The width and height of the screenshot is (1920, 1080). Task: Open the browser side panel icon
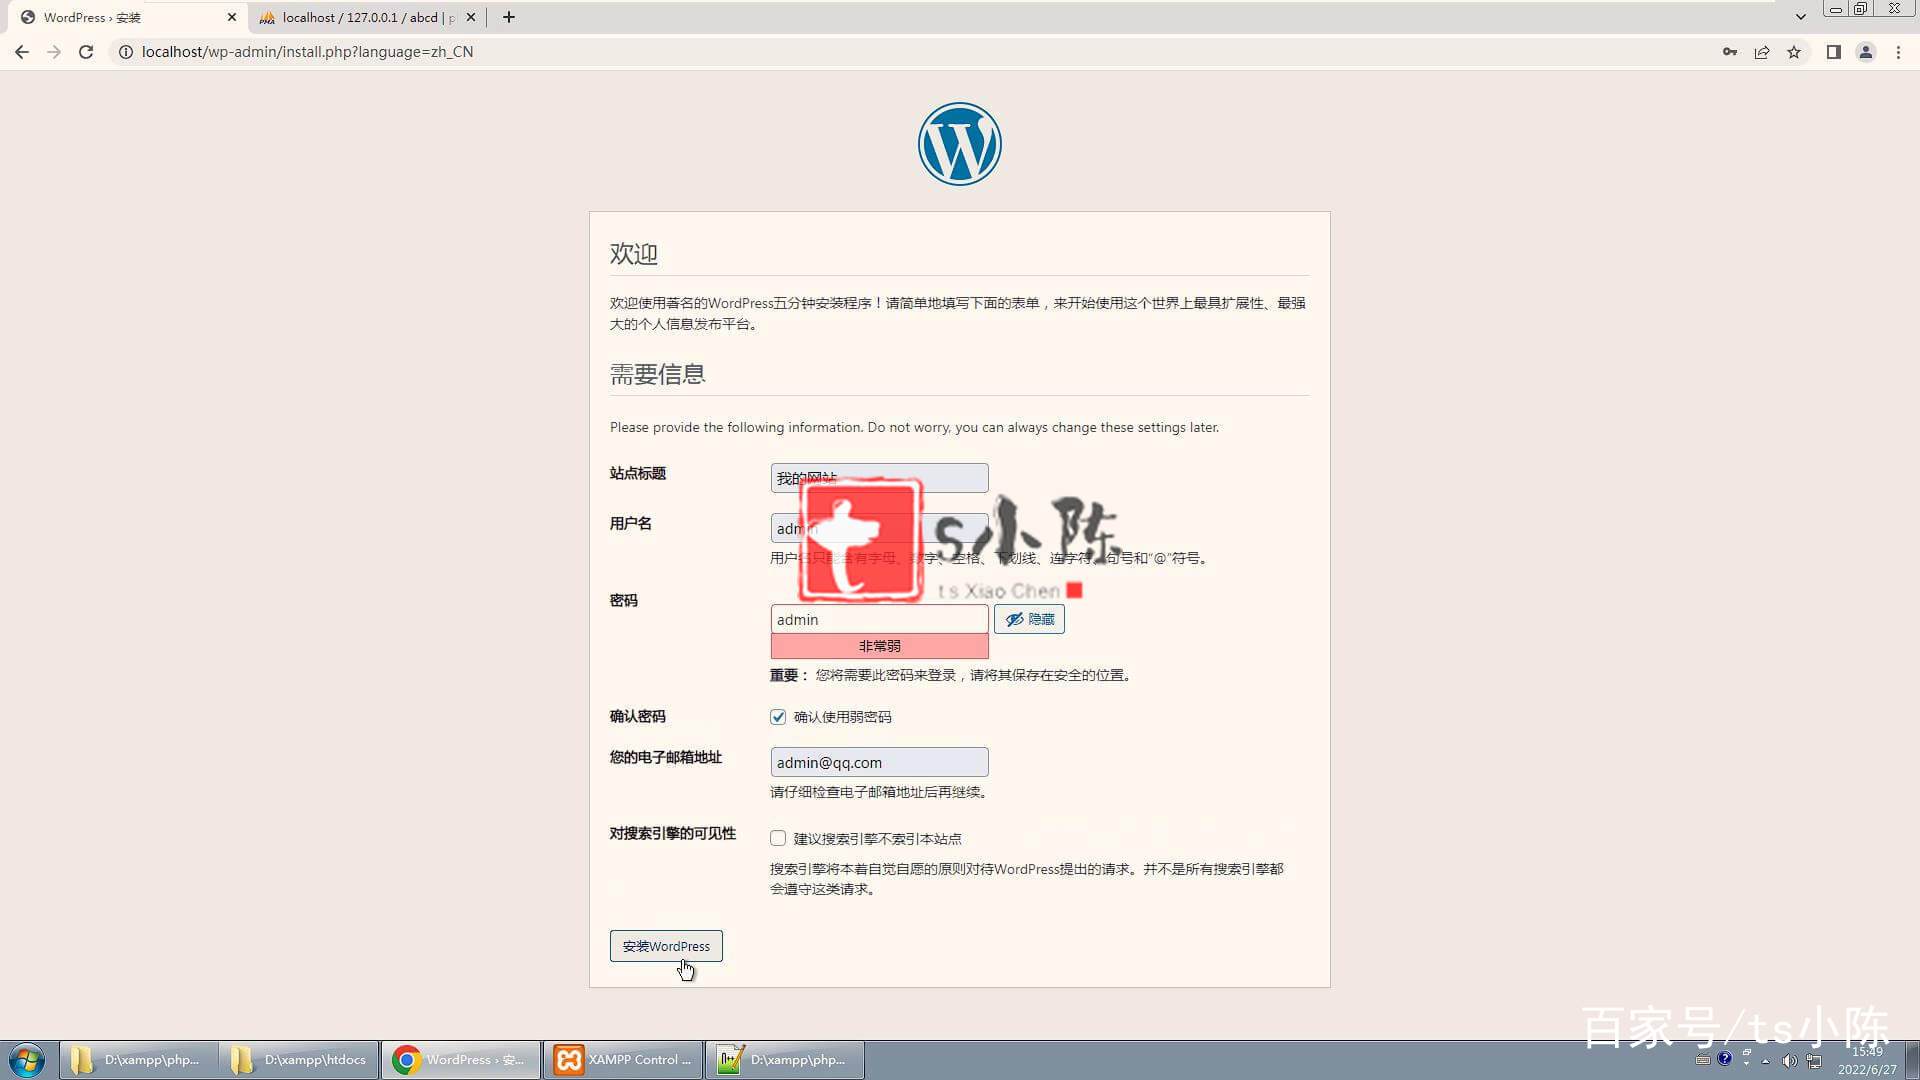point(1833,52)
